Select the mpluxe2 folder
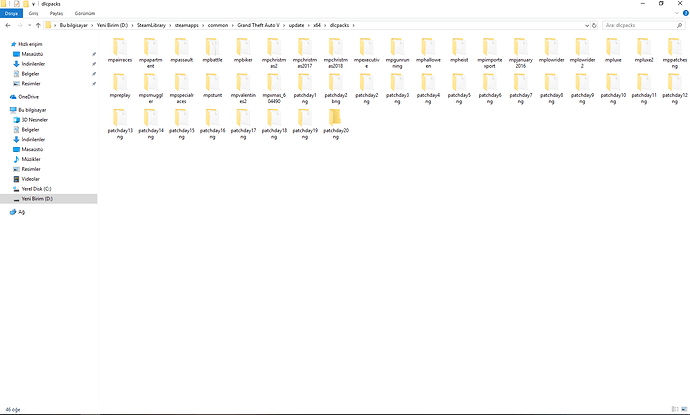 click(643, 51)
